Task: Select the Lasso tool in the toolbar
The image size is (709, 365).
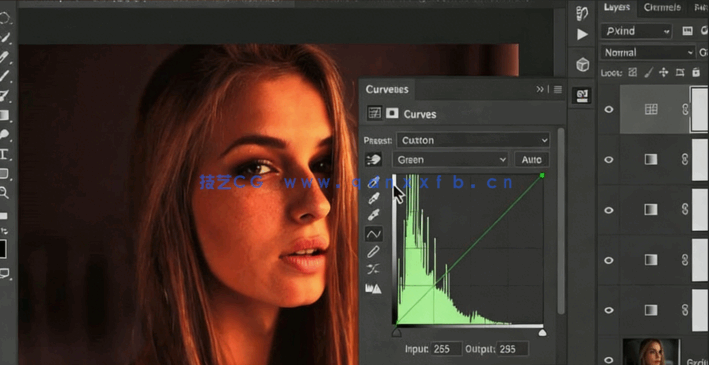Action: (x=4, y=19)
